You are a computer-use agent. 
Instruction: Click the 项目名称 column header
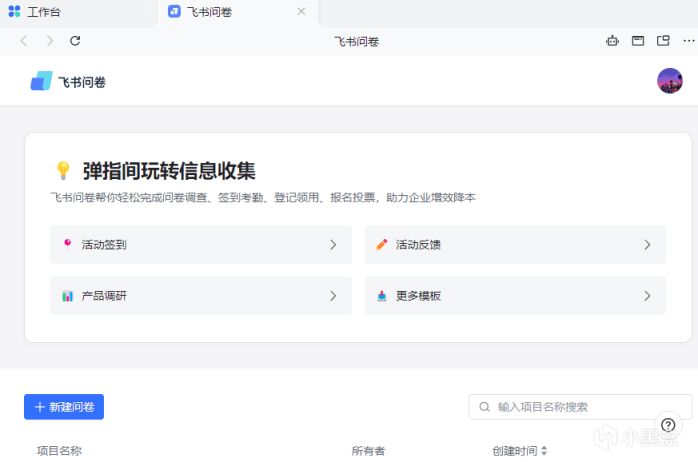59,451
